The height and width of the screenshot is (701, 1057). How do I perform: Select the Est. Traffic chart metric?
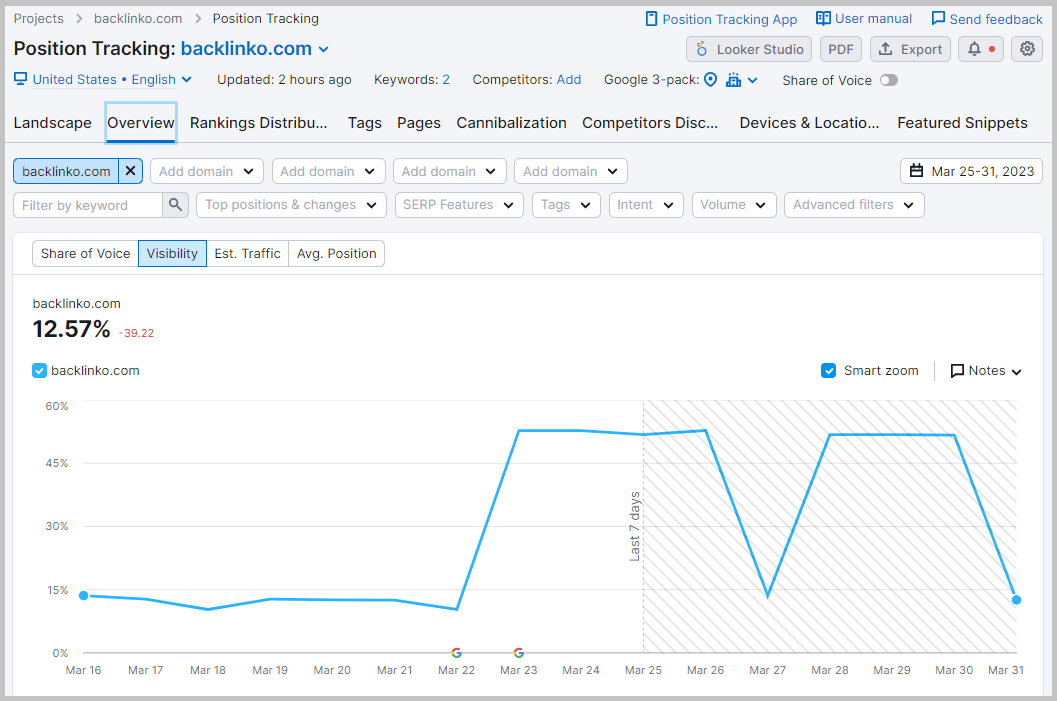pos(247,253)
